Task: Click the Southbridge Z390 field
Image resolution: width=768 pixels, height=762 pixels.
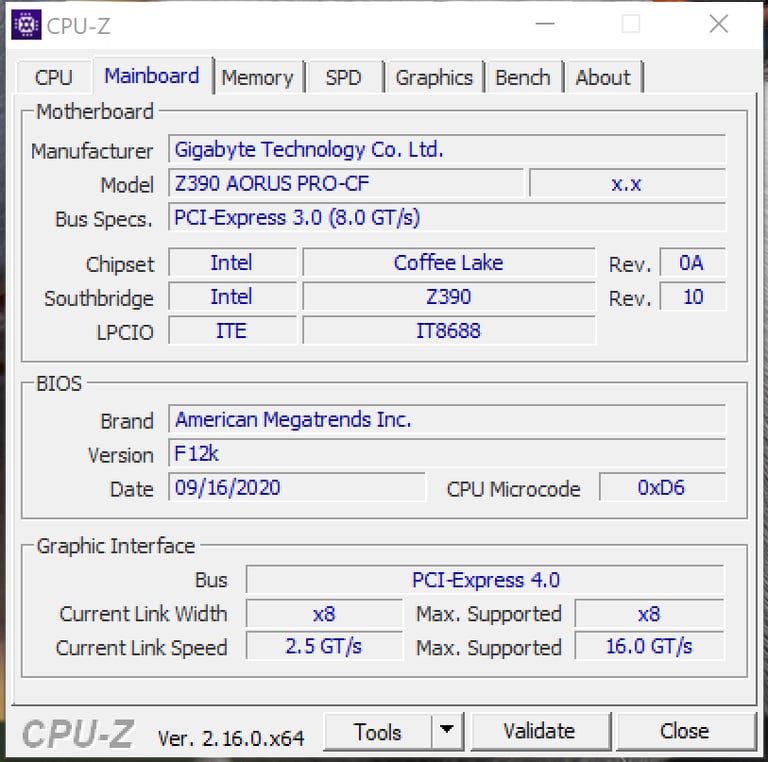Action: pyautogui.click(x=449, y=296)
